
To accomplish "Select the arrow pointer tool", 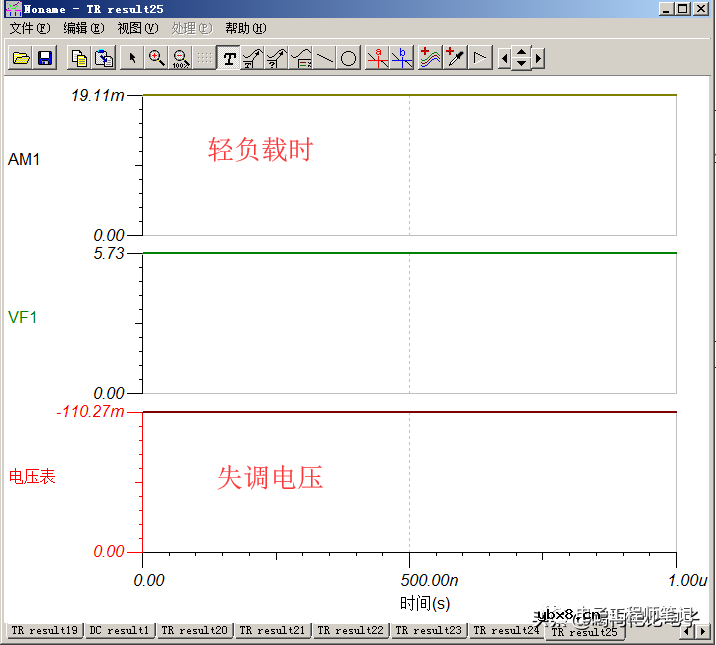I will pyautogui.click(x=133, y=59).
